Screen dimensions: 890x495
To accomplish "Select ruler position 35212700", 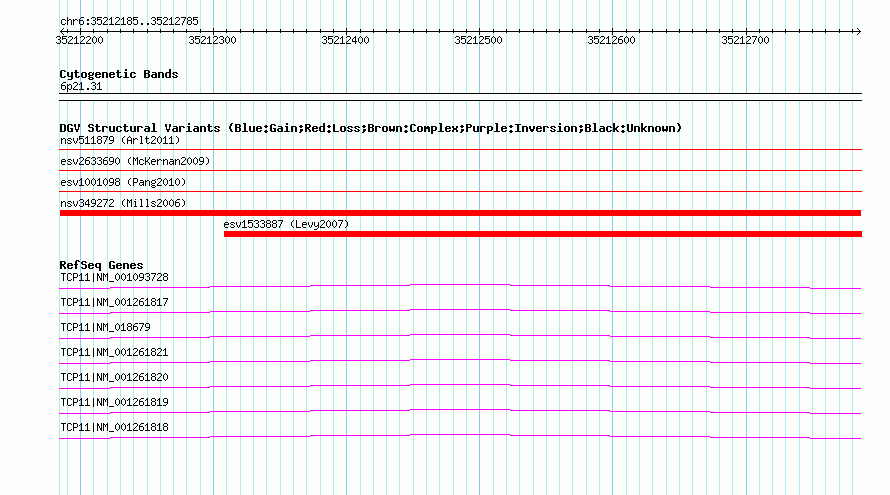I will point(745,40).
